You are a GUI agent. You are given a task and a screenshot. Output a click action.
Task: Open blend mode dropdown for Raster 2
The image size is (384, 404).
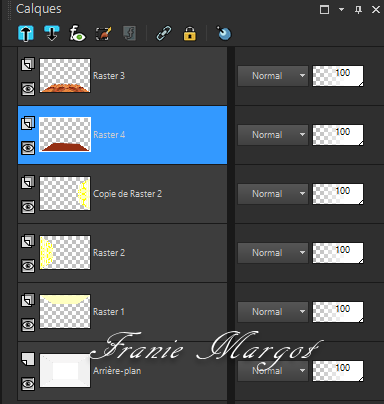click(273, 253)
